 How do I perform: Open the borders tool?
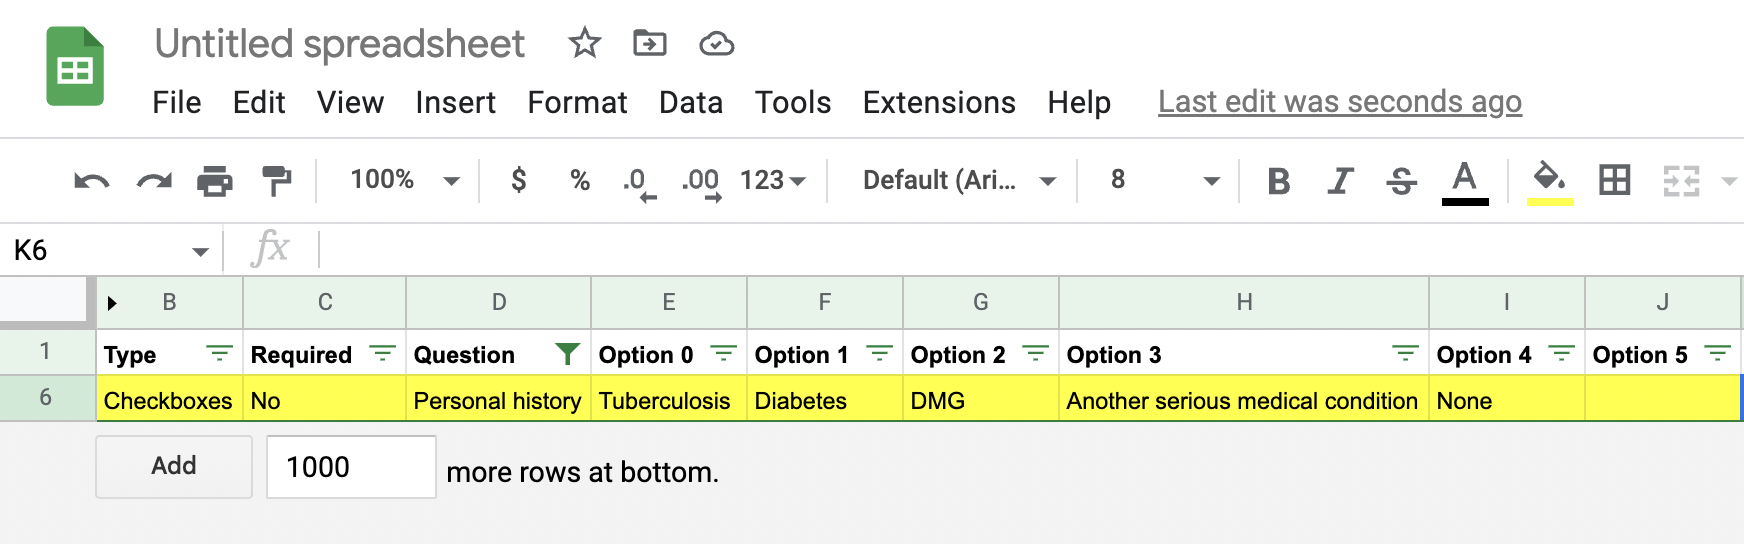point(1614,180)
